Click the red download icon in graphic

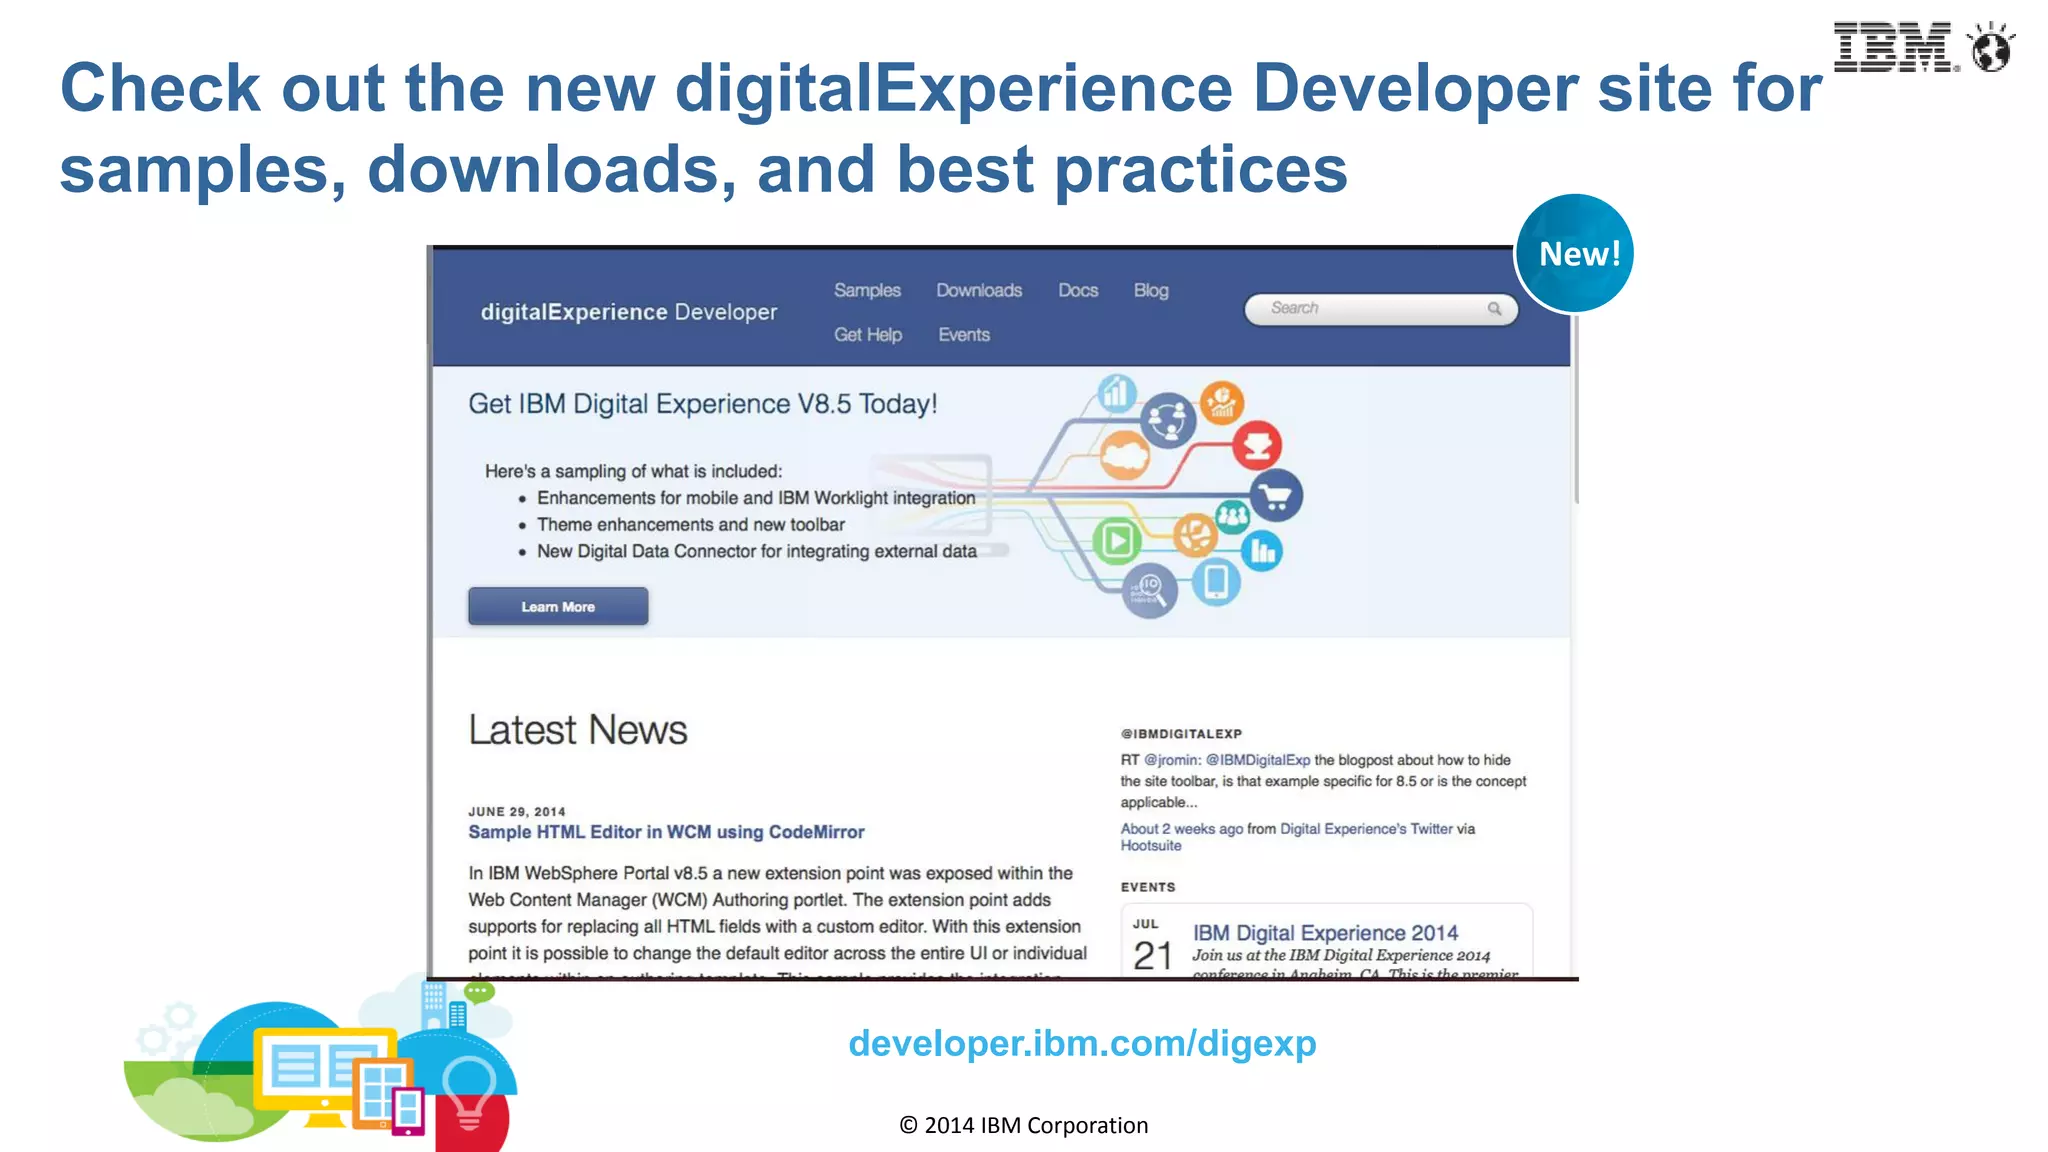coord(1257,445)
